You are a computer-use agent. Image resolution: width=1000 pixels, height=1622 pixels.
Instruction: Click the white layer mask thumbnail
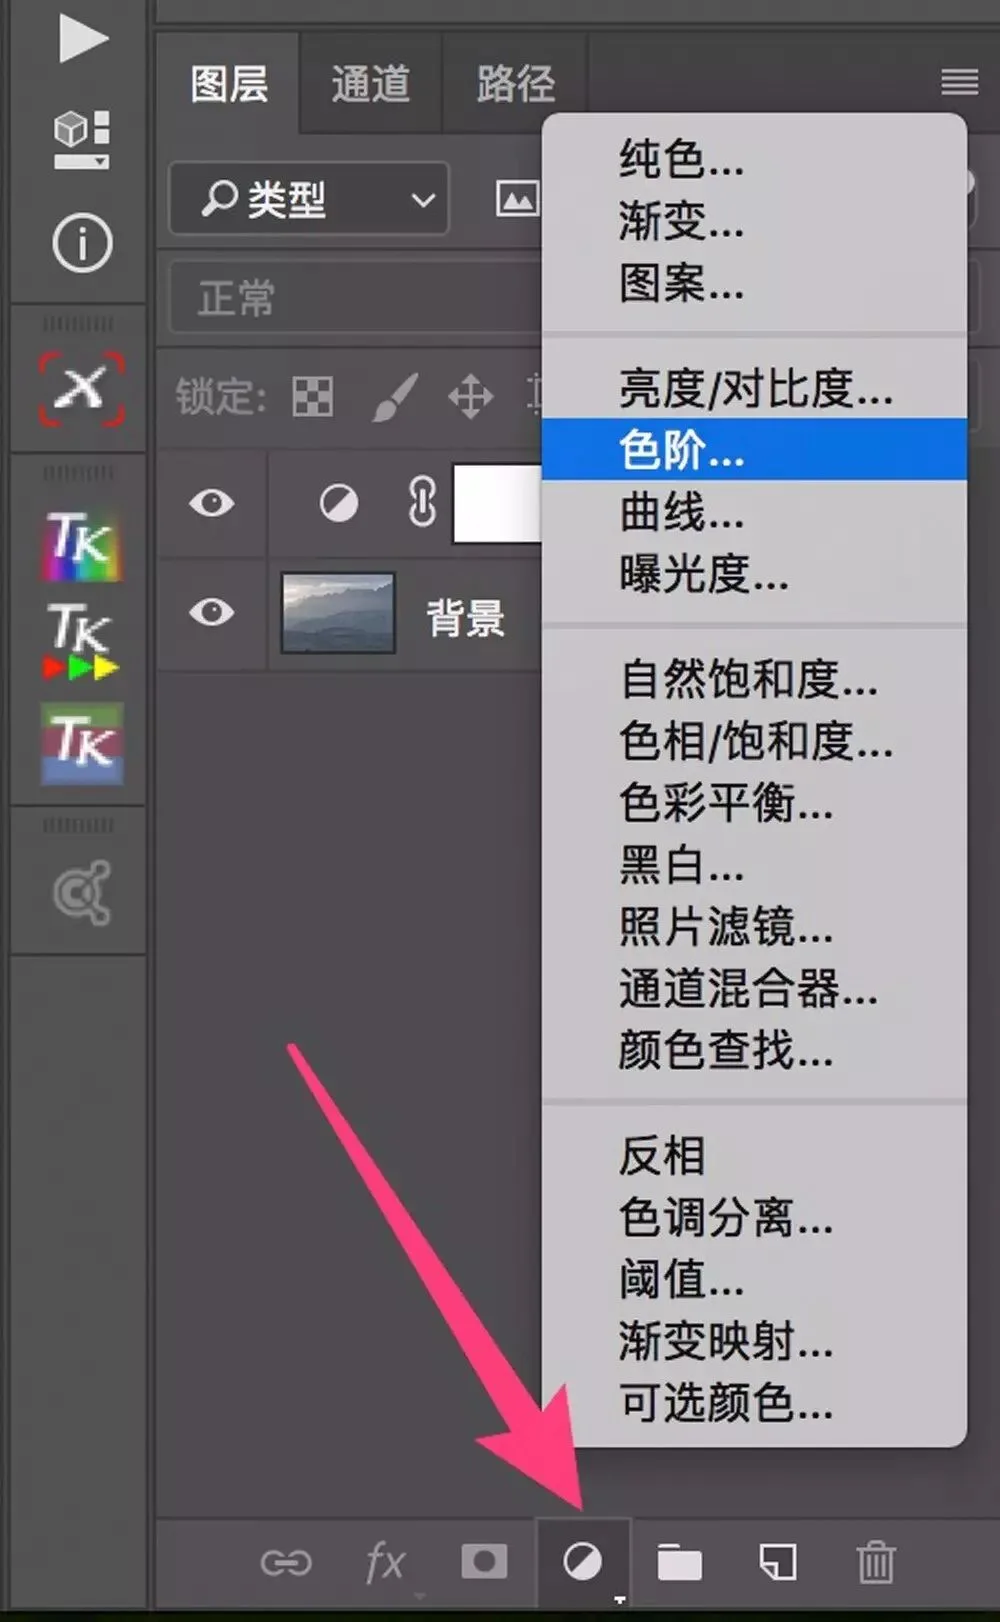497,503
